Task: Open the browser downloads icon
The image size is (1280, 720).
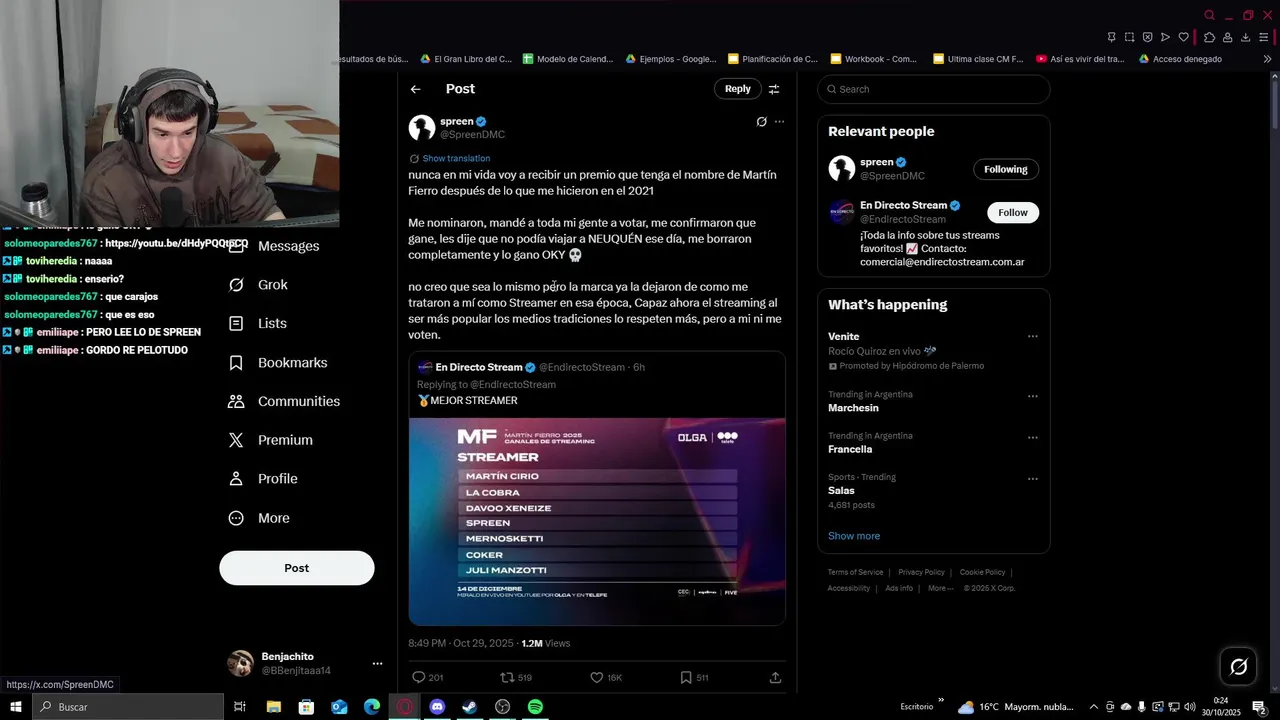Action: (1245, 37)
